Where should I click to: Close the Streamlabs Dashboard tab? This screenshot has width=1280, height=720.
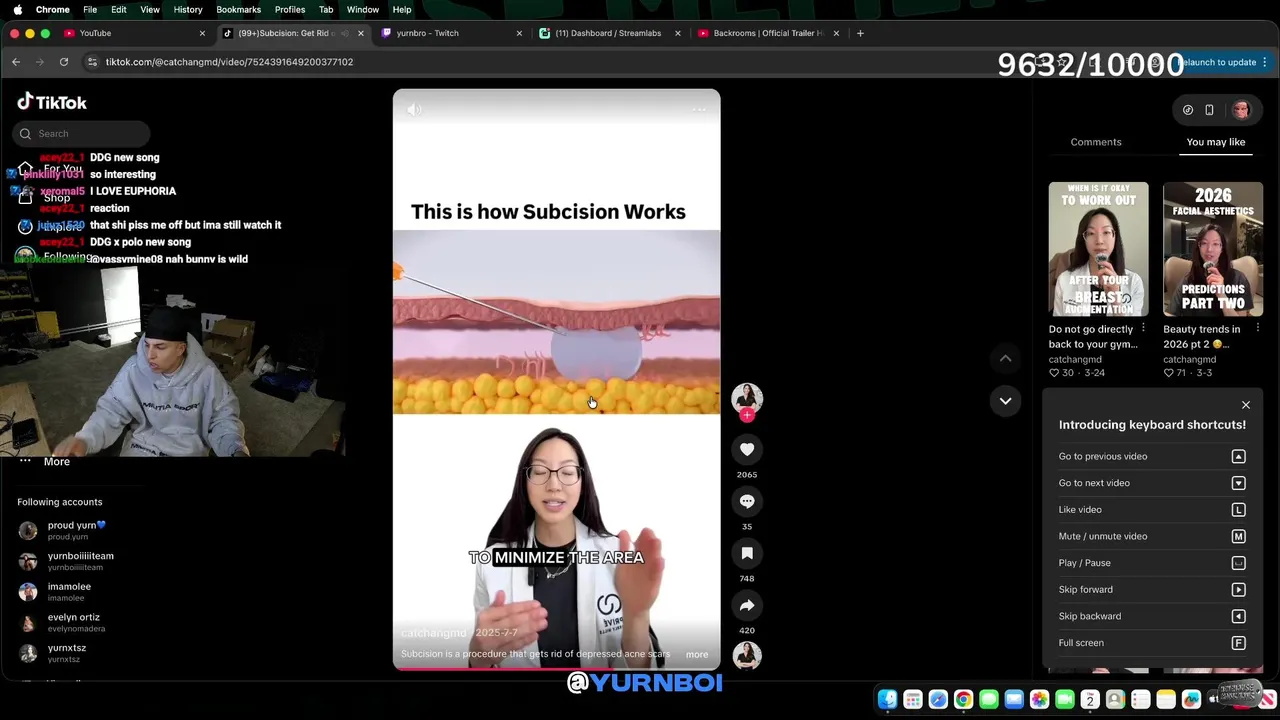677,33
